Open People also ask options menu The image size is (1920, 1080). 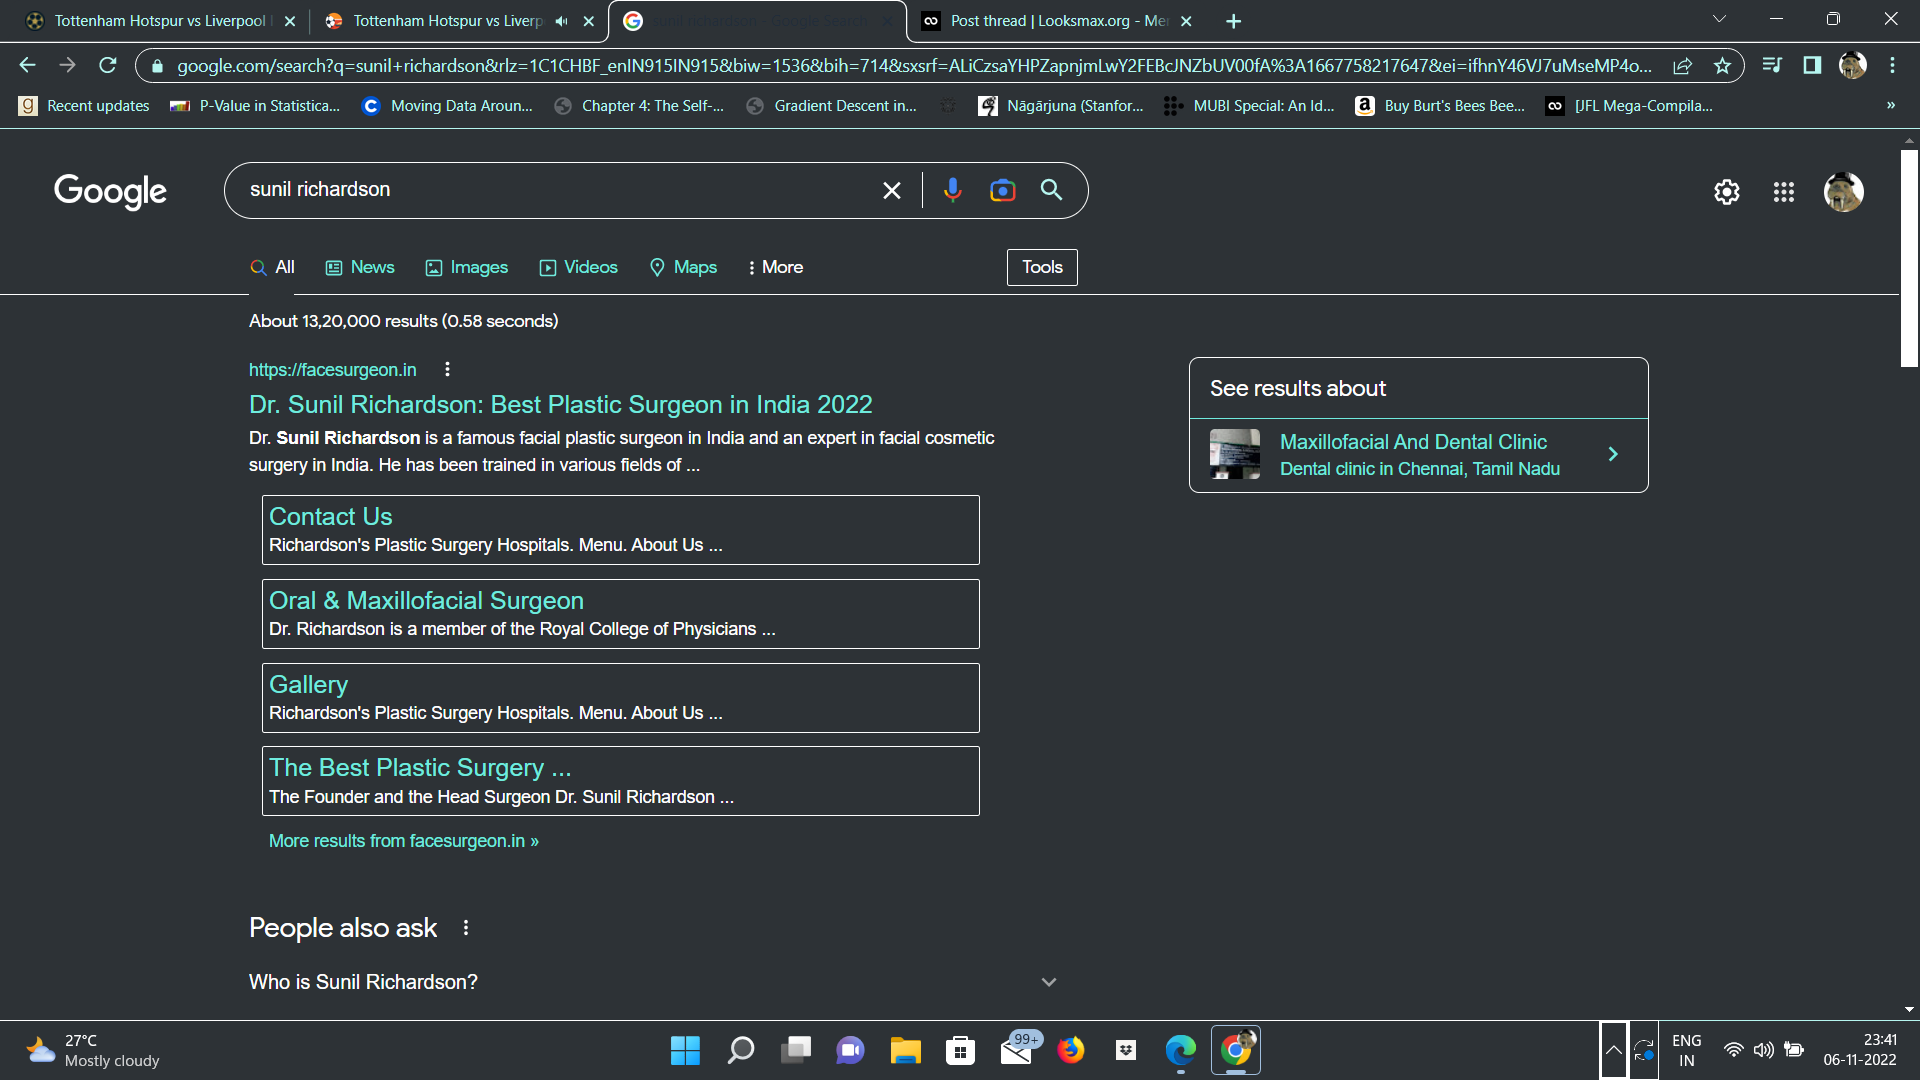466,928
